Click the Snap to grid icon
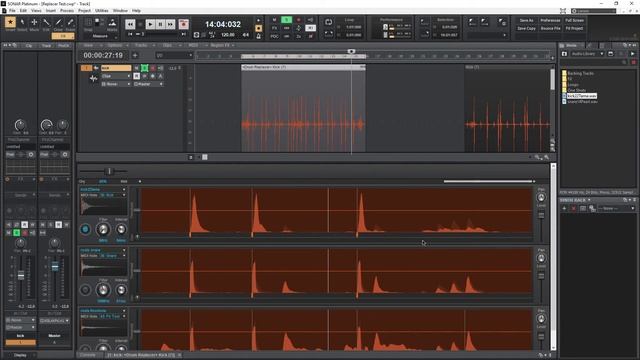The image size is (640, 360). pos(88,23)
